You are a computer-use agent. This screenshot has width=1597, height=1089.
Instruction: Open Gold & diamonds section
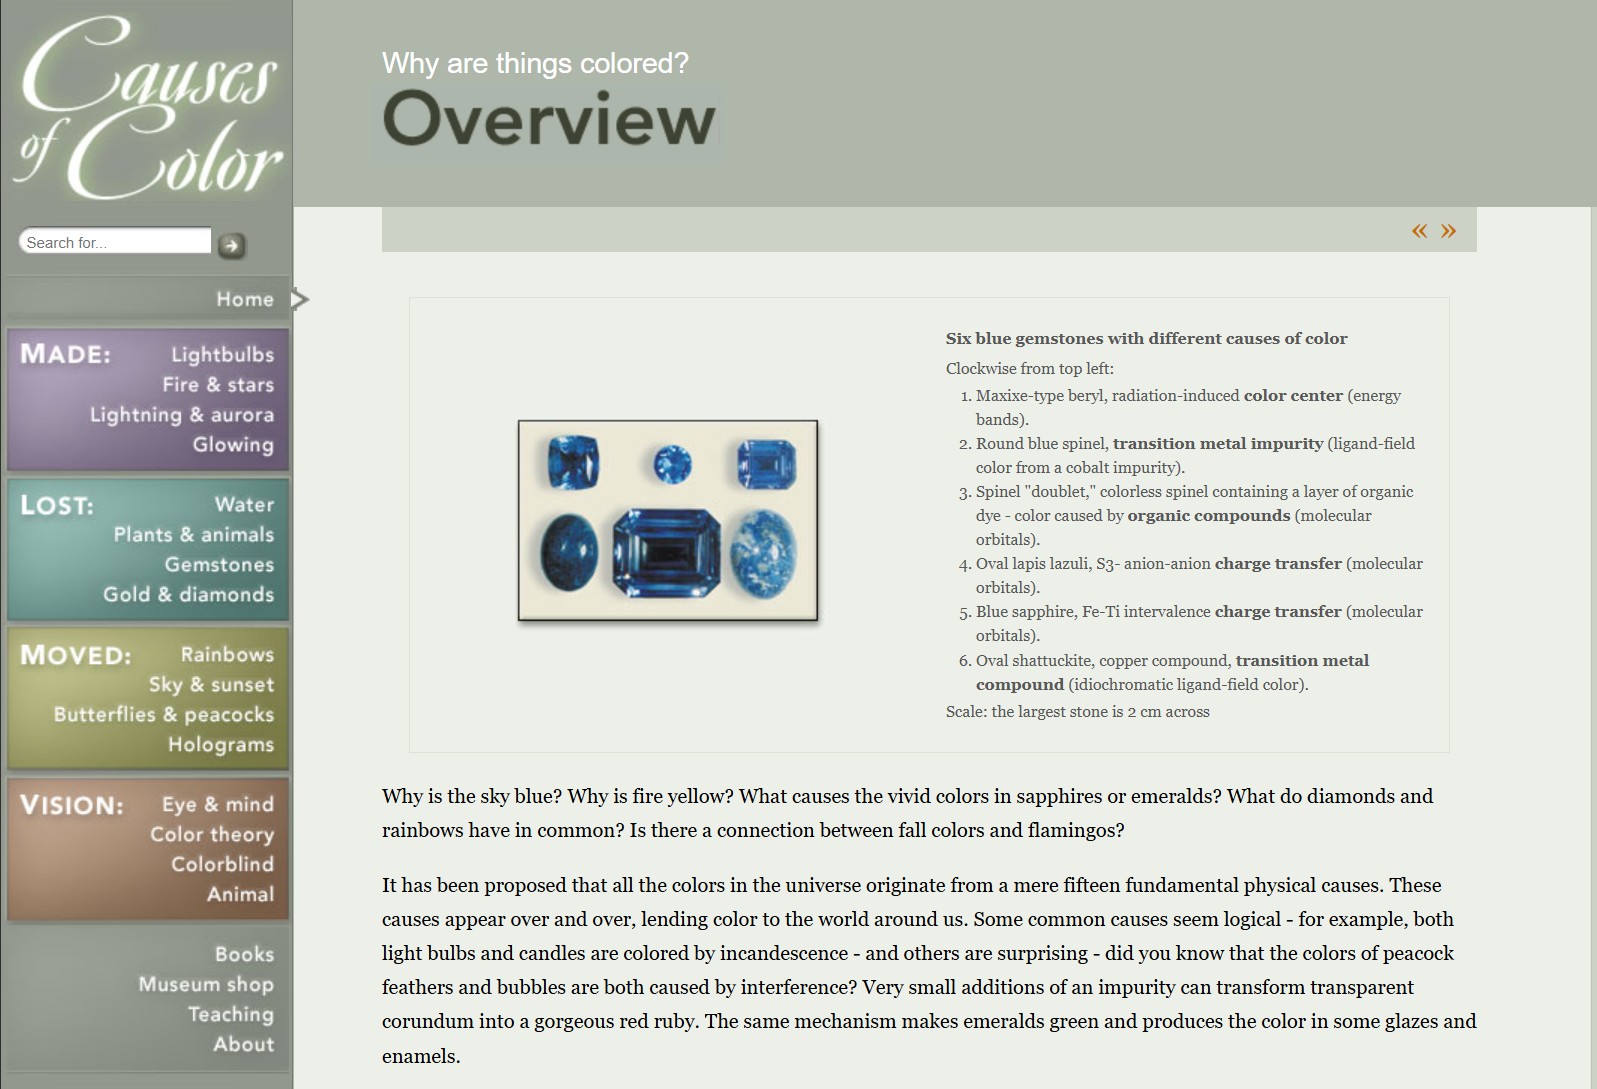188,594
